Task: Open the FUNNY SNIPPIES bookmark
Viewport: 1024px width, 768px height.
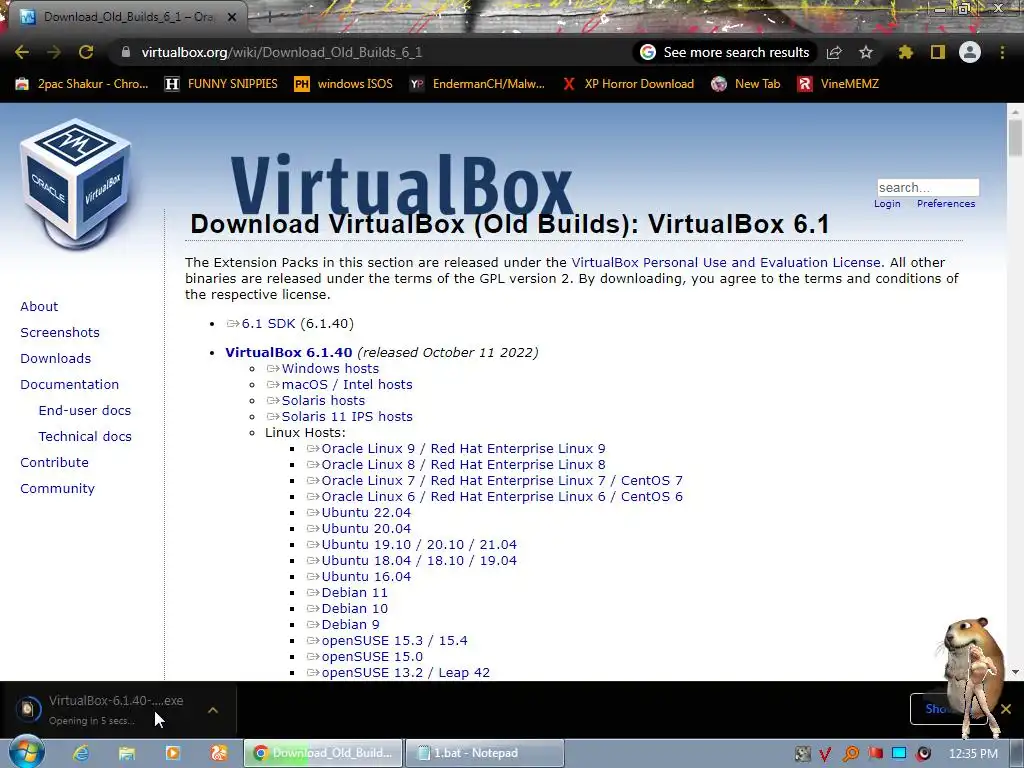Action: click(x=221, y=84)
